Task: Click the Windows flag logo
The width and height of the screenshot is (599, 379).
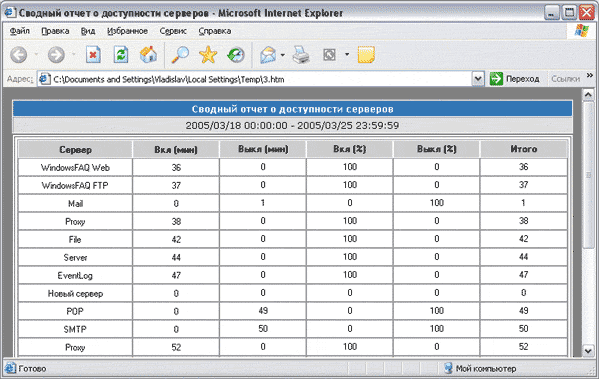Action: (582, 31)
